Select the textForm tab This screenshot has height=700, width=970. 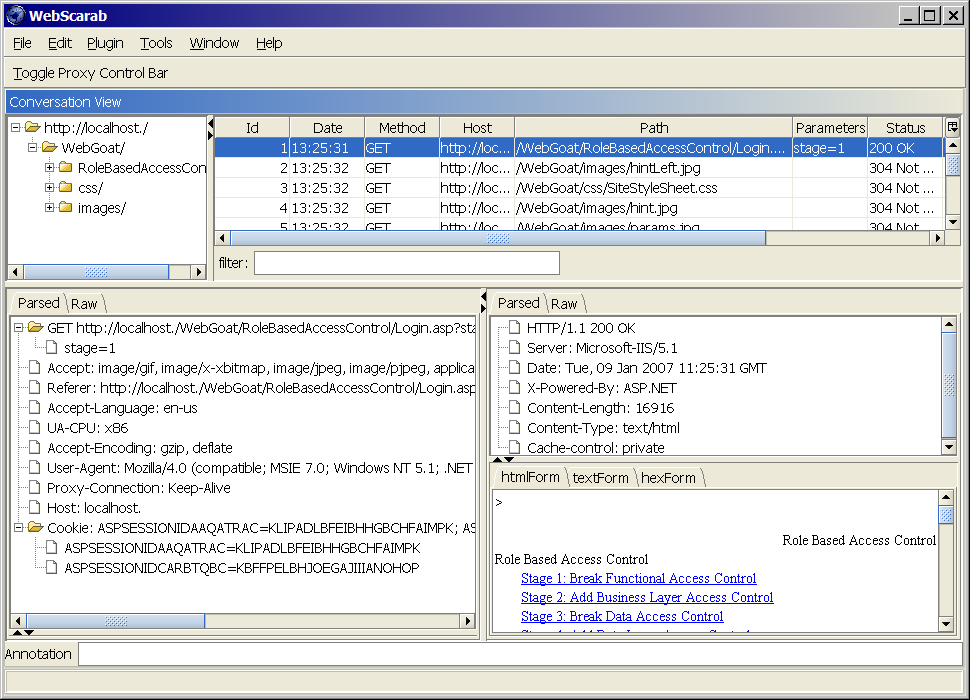600,478
